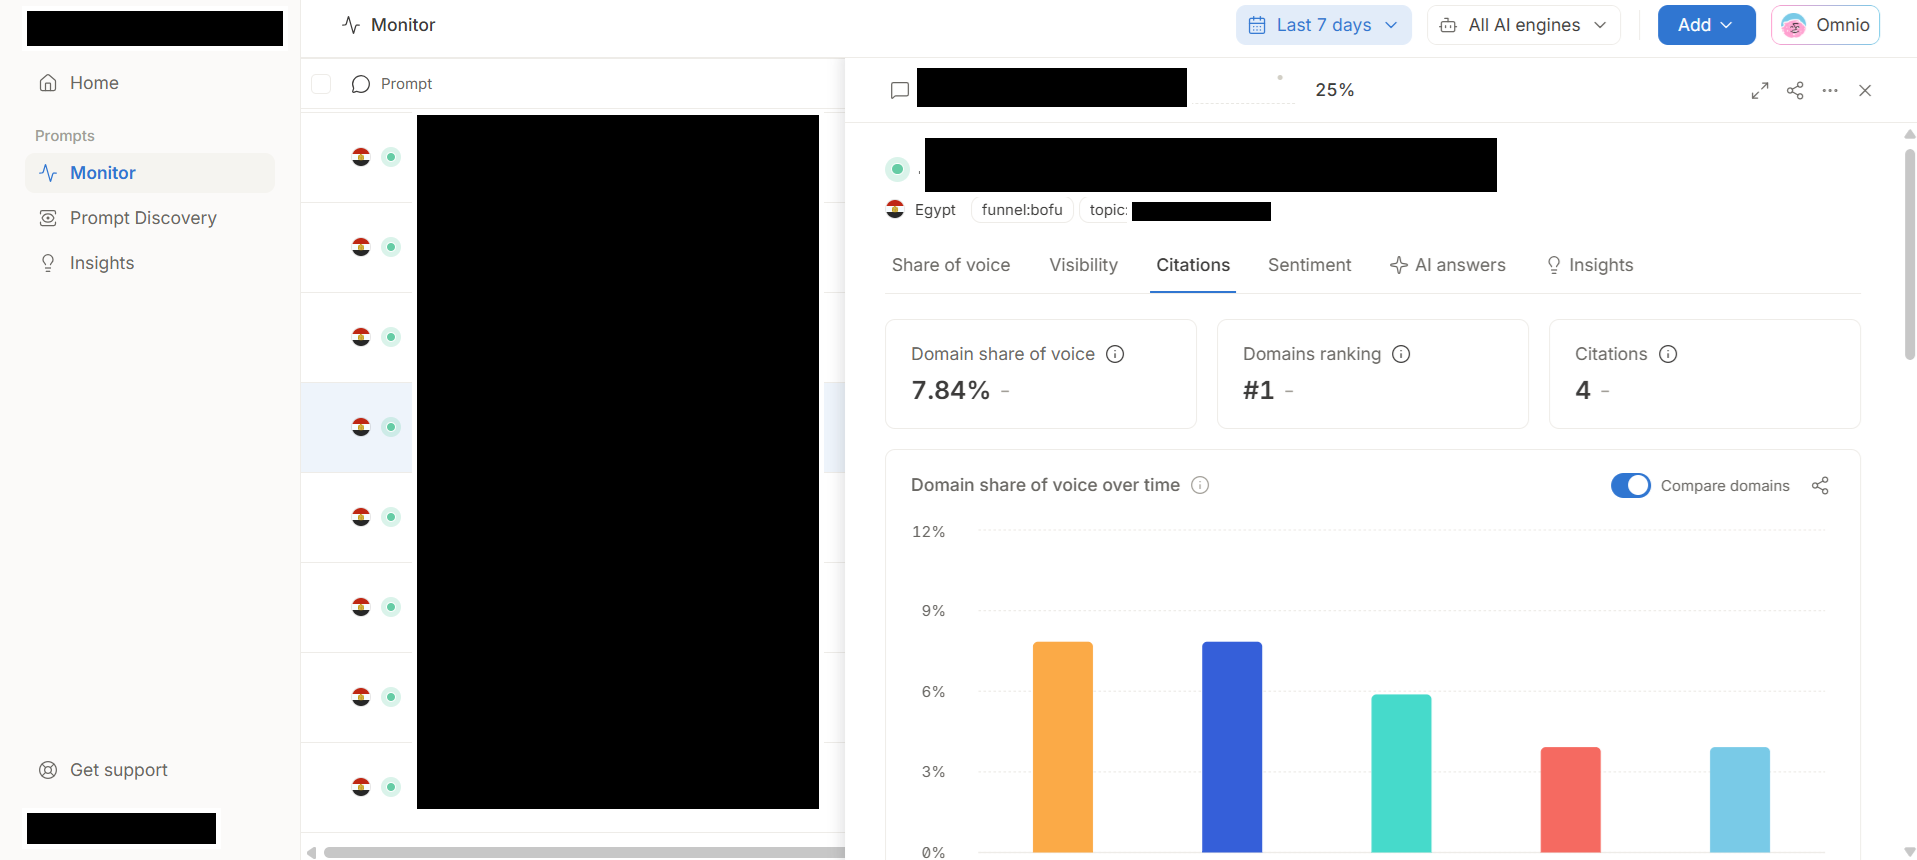Click the teal bar in the chart
Viewport: 1917px width, 860px height.
coord(1401,773)
